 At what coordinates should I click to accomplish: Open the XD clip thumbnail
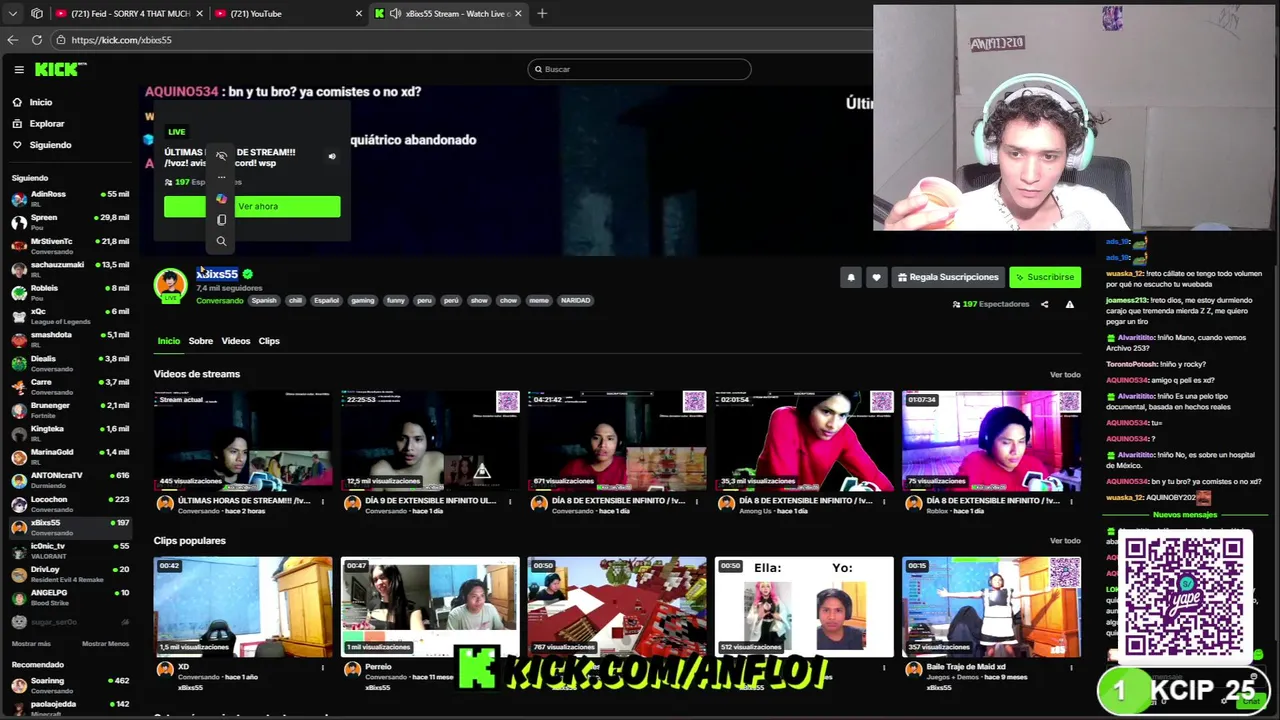243,607
